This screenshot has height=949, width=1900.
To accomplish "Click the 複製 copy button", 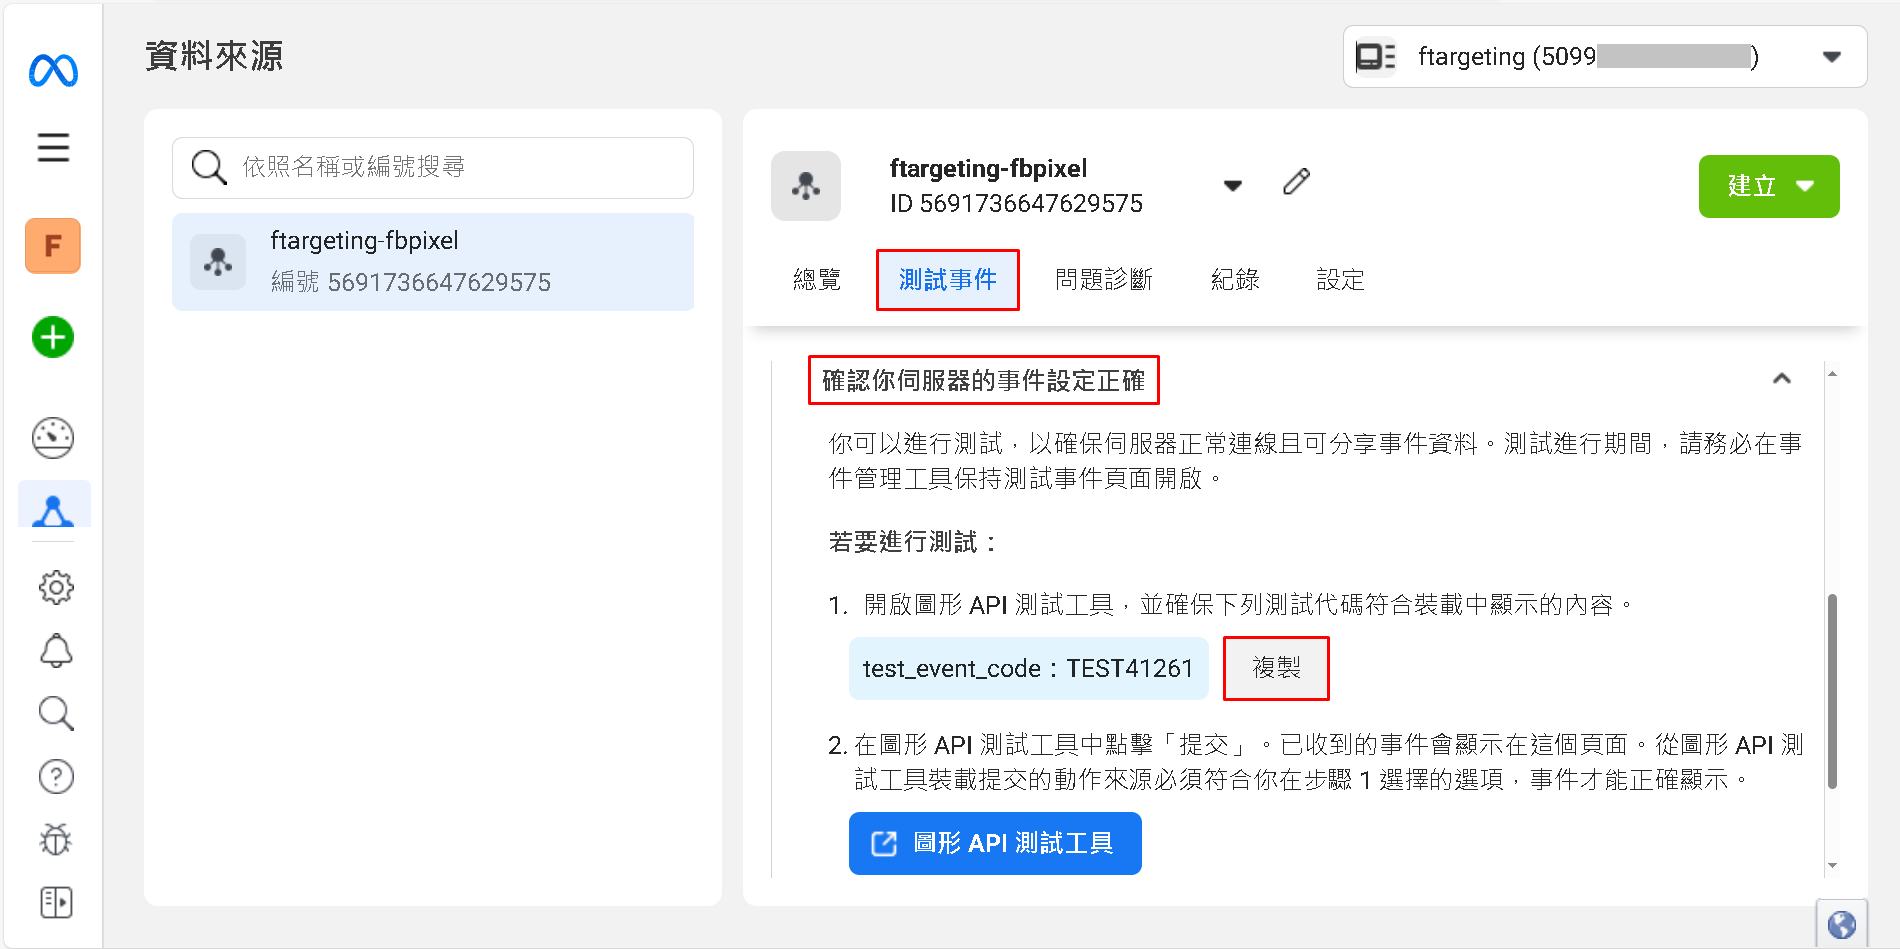I will (x=1277, y=668).
